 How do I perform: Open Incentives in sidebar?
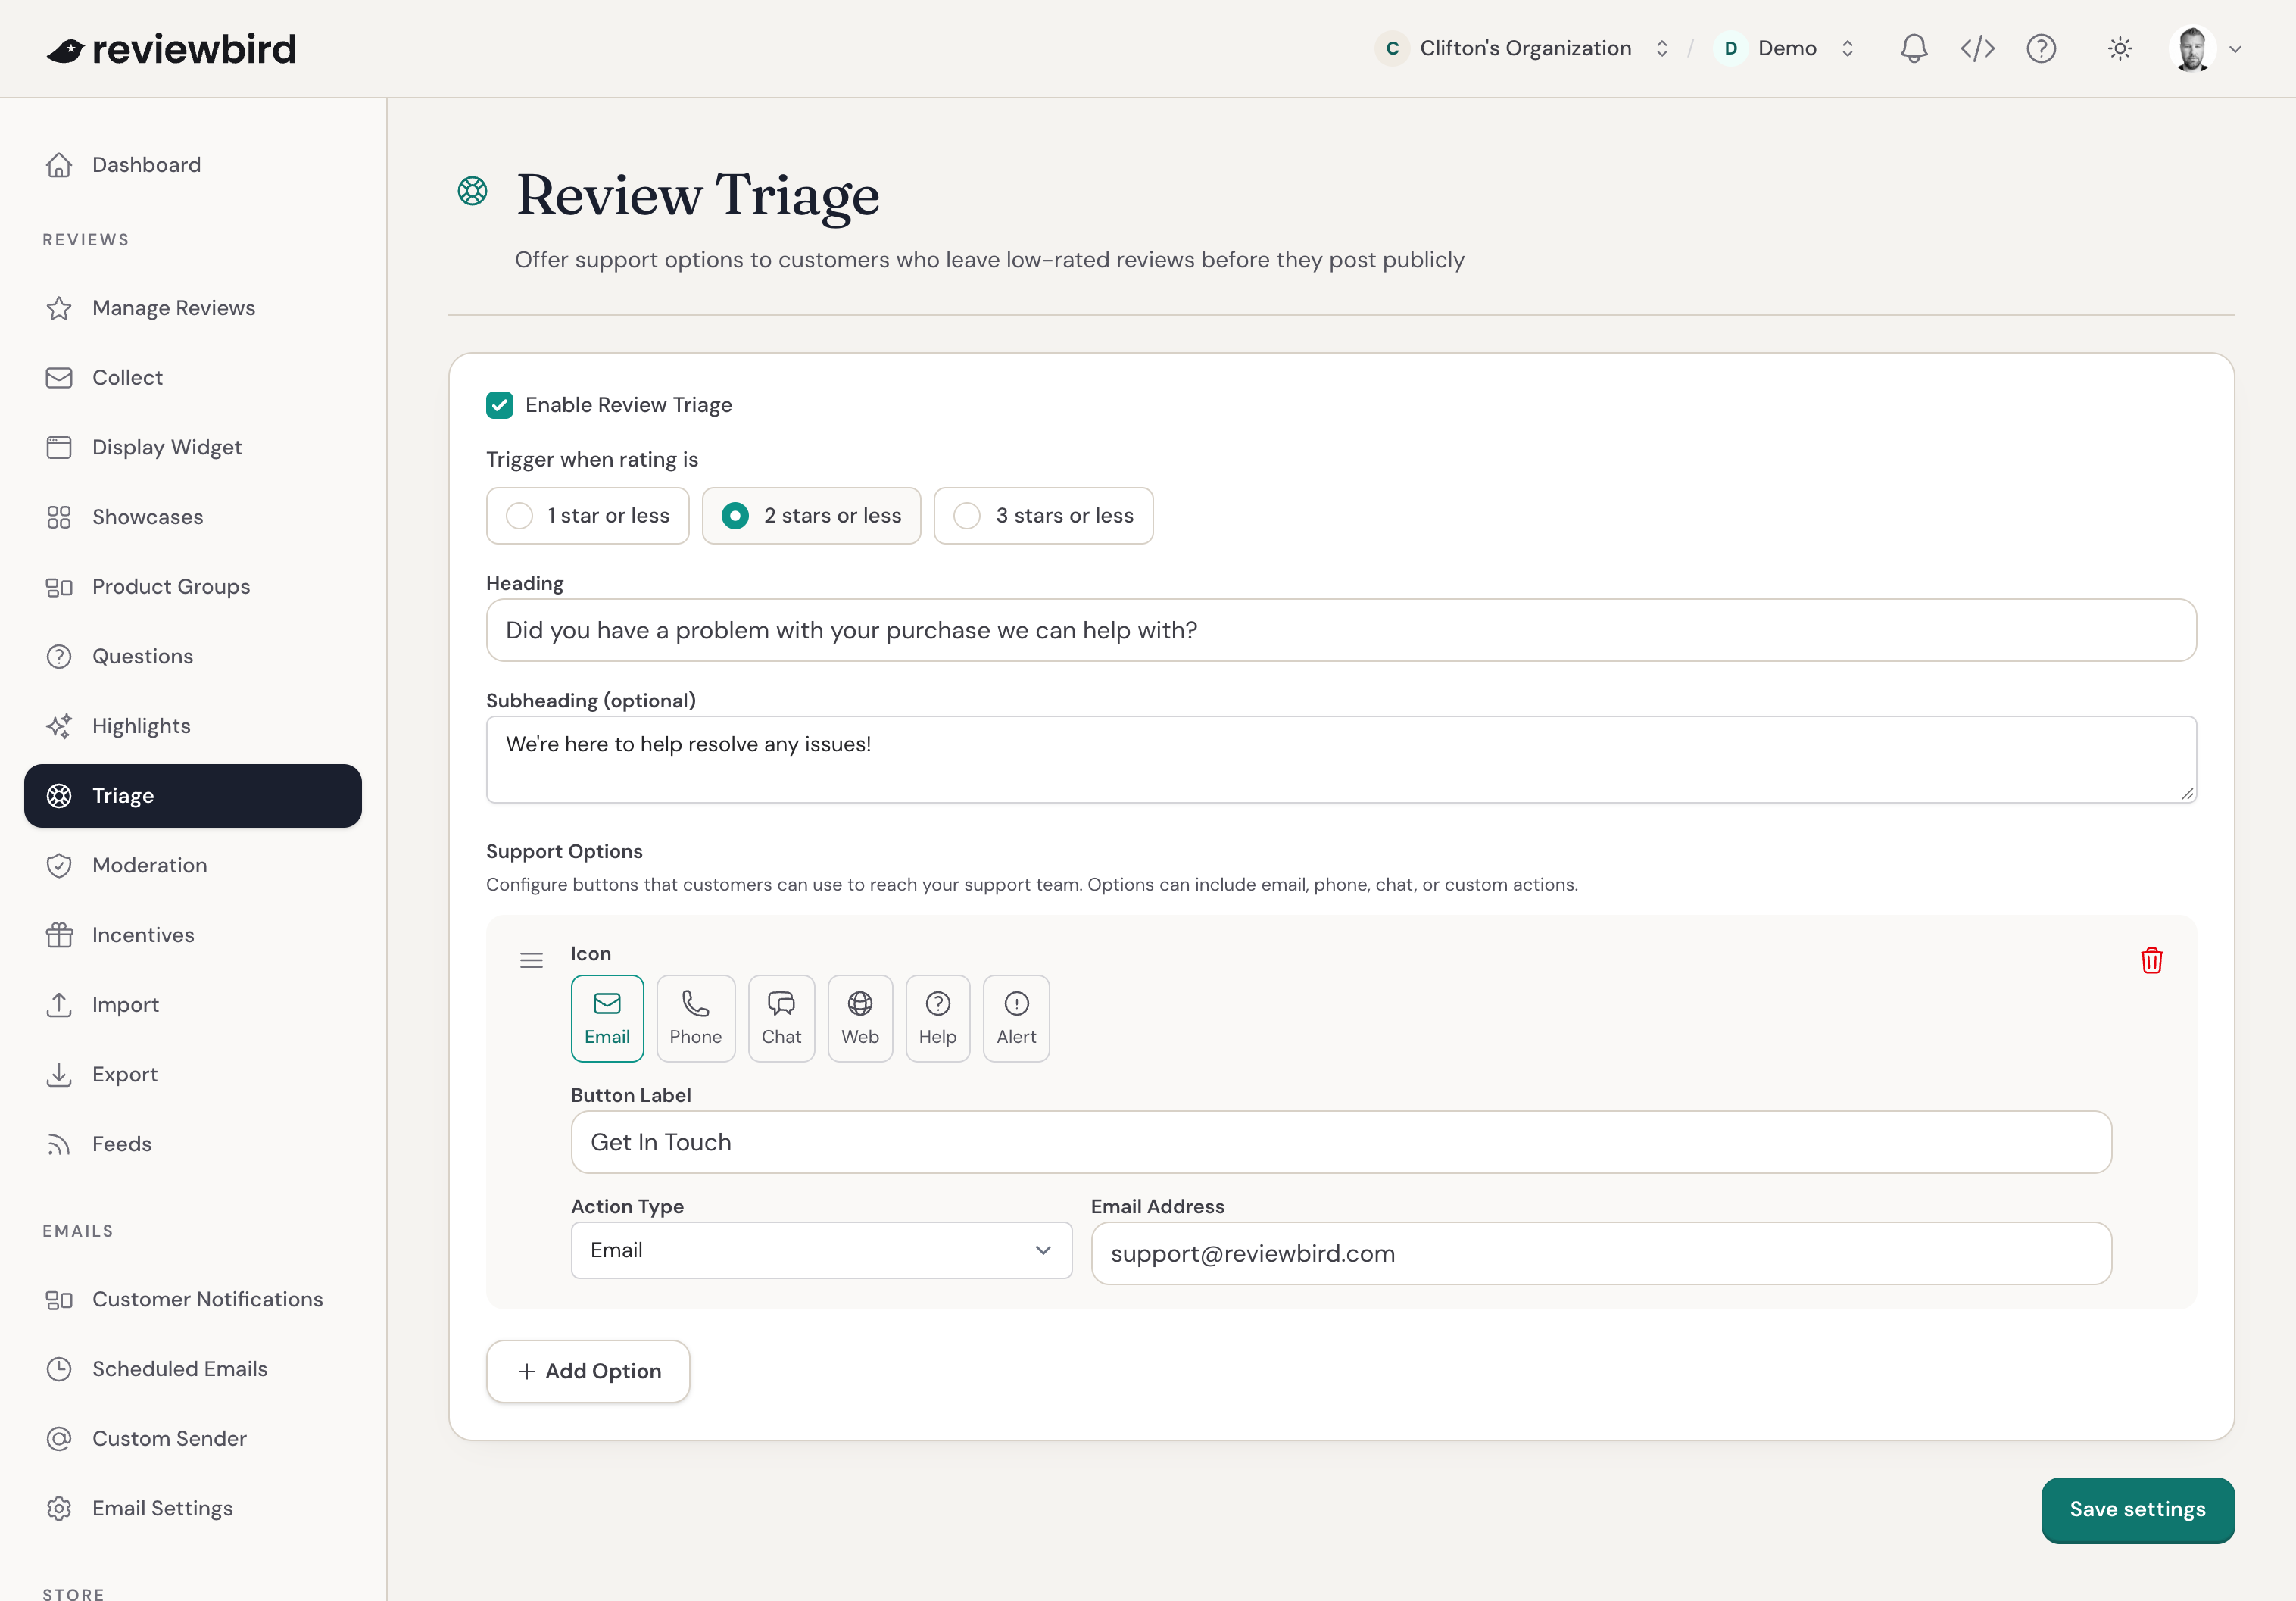coord(193,935)
